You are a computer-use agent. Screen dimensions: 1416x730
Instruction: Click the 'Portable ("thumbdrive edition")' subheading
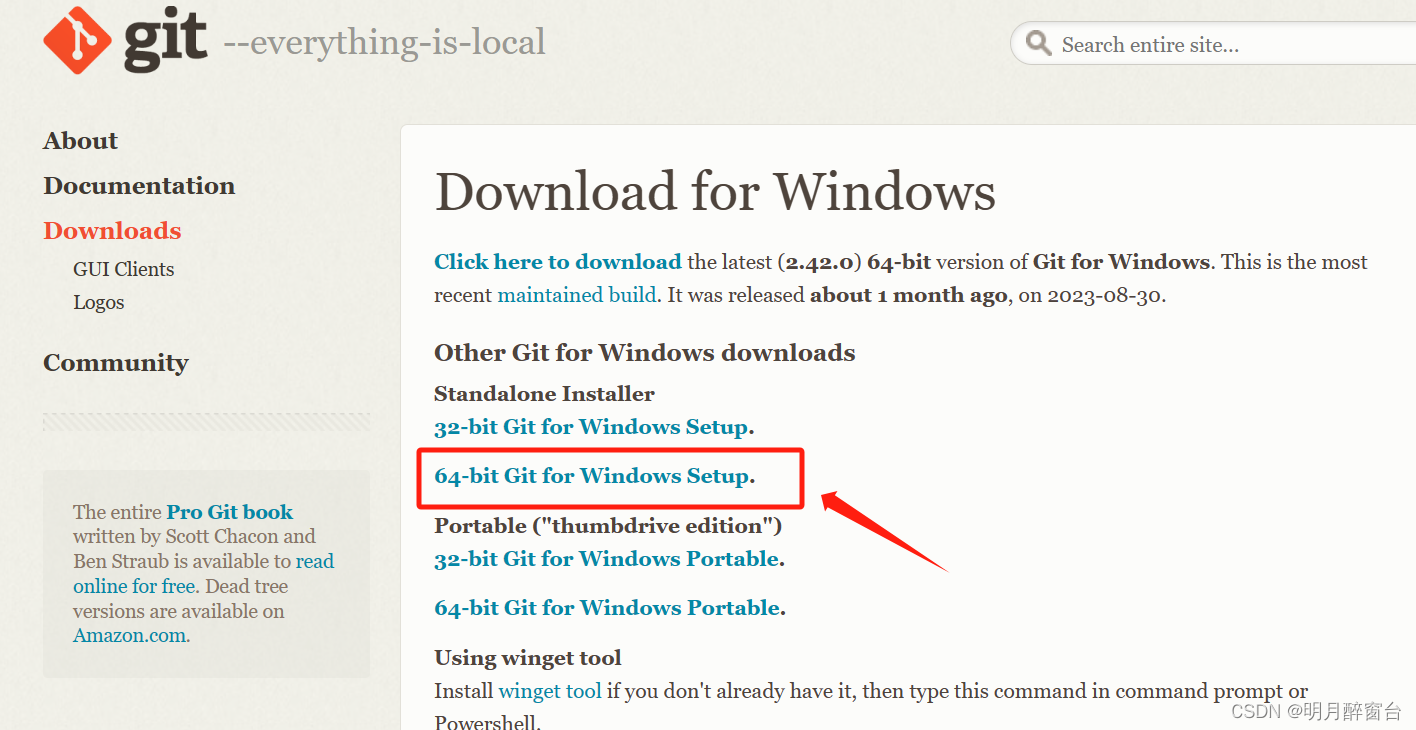point(608,526)
